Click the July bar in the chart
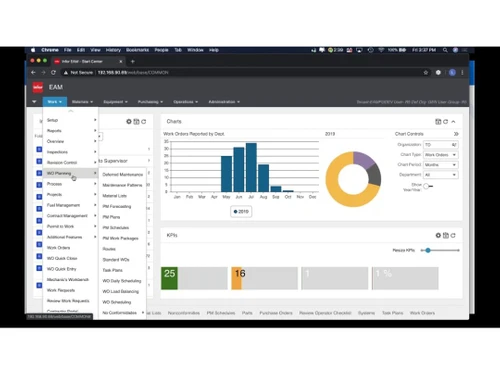 tap(251, 167)
